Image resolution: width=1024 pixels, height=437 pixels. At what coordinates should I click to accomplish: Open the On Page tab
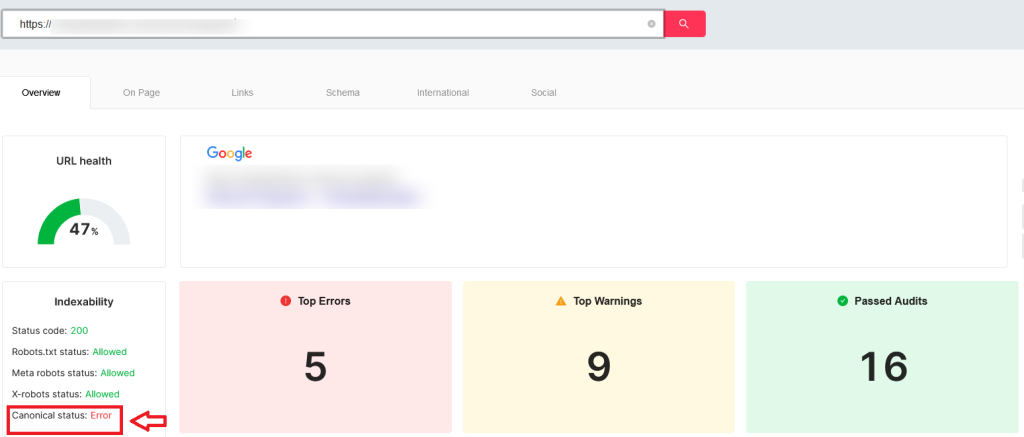tap(141, 93)
